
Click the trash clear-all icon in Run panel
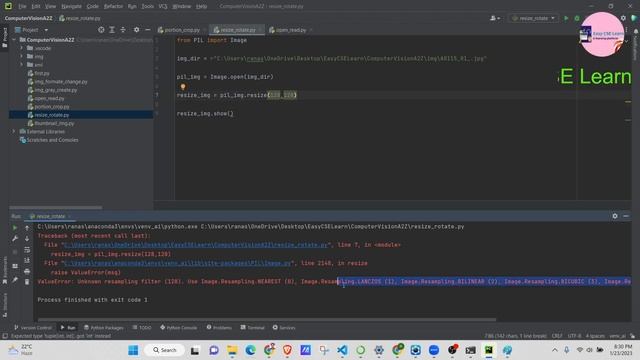27,282
